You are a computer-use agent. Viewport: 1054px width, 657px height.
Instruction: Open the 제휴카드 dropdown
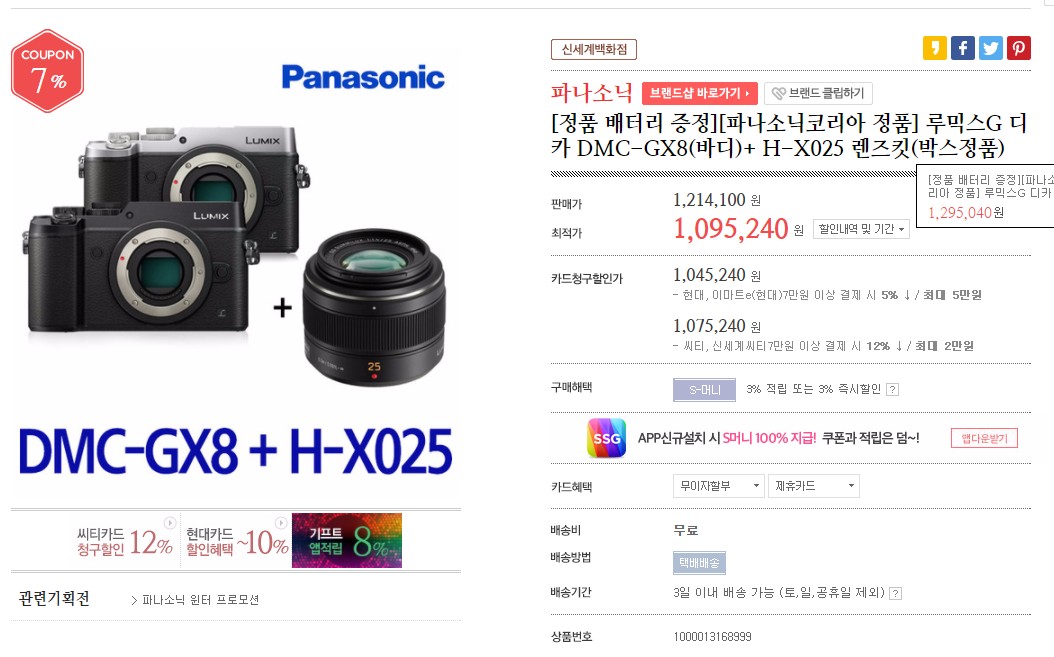coord(814,486)
